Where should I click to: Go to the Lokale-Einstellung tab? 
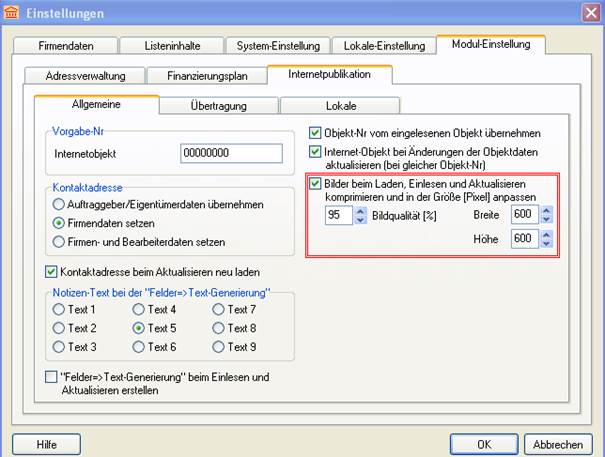coord(384,46)
